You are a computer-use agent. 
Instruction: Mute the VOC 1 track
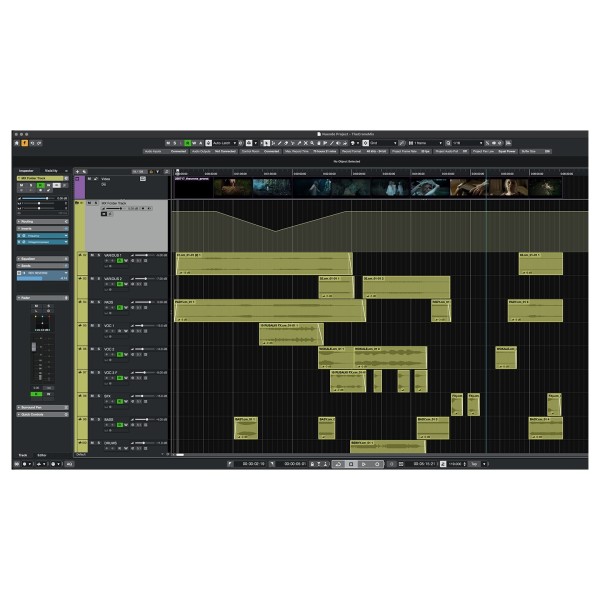pyautogui.click(x=92, y=326)
